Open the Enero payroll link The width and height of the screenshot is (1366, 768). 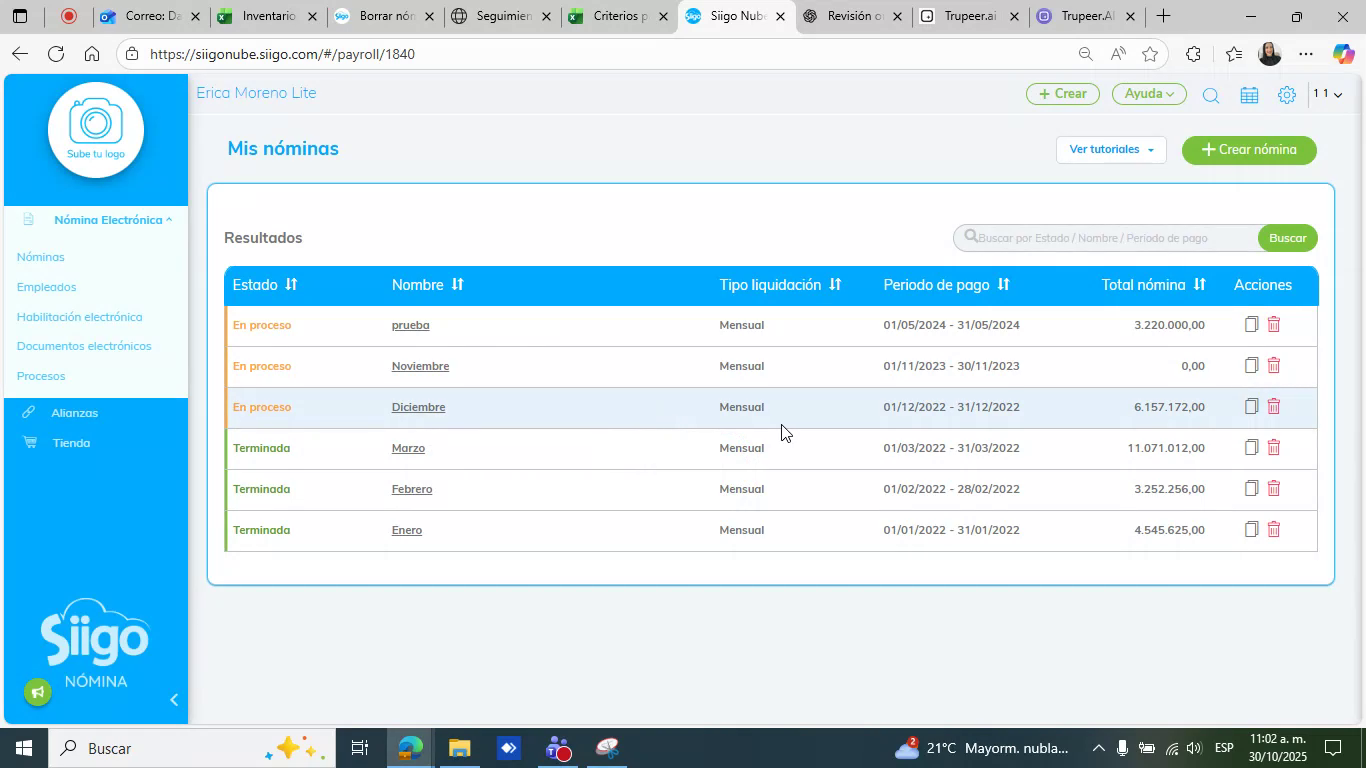point(406,530)
